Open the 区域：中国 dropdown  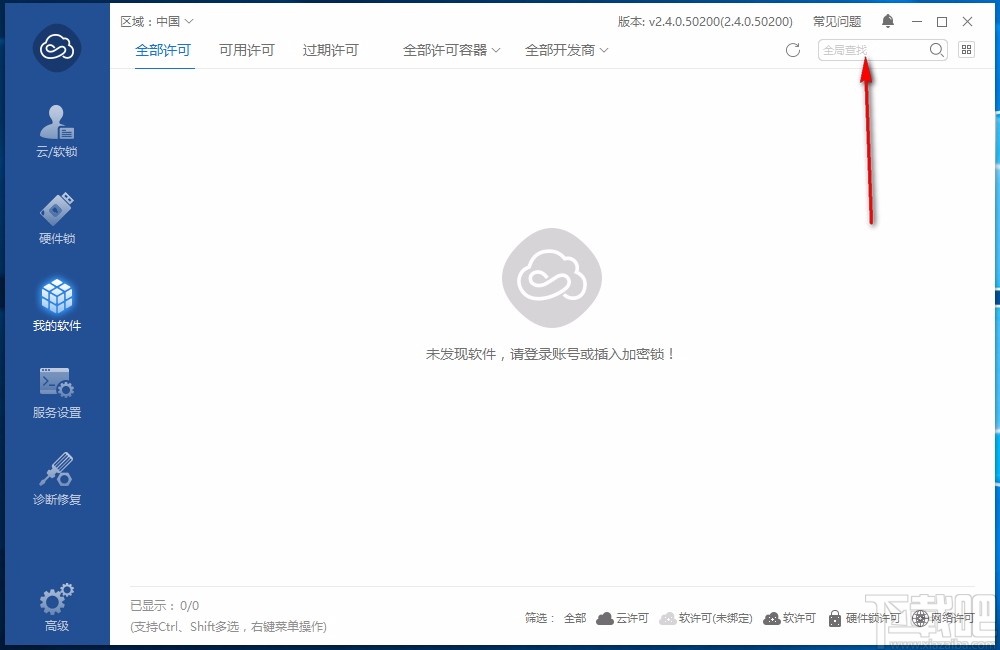155,20
